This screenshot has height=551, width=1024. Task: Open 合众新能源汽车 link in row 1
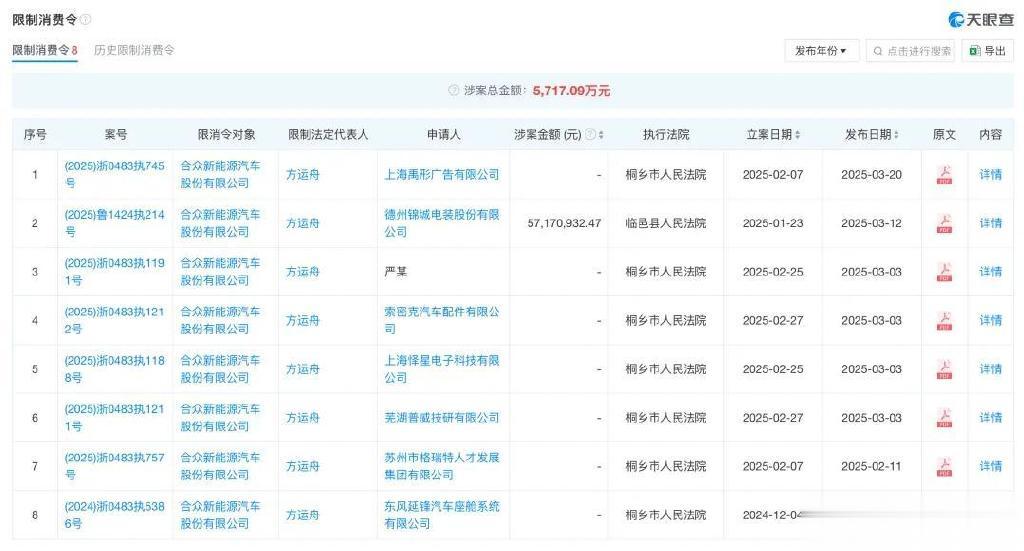coord(220,174)
